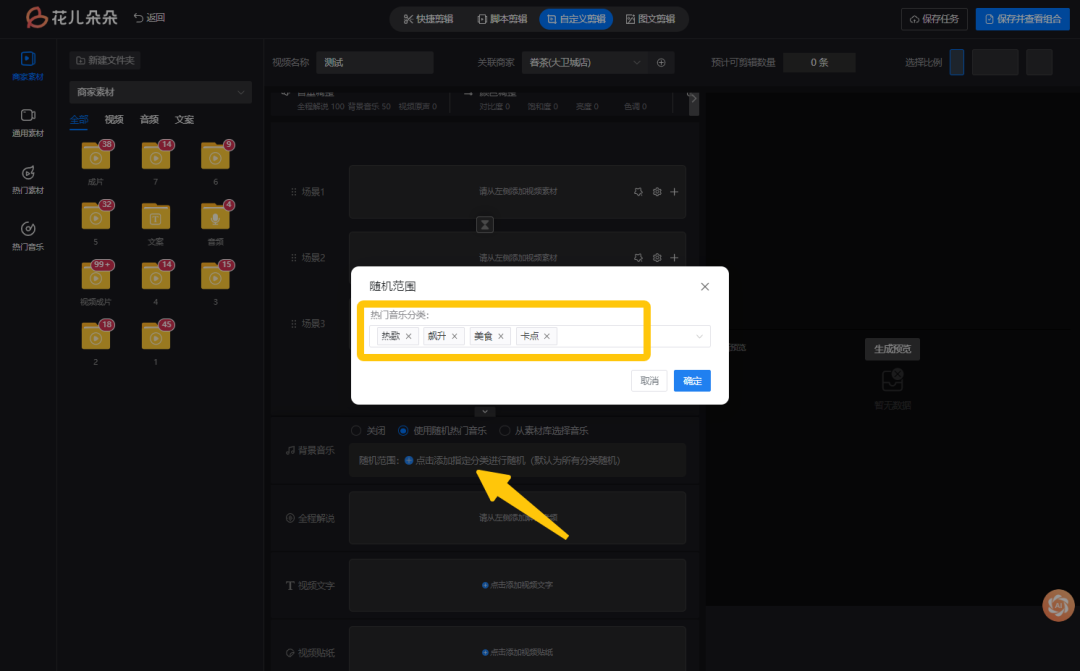1080x671 pixels.
Task: Open folder named 5
Action: point(96,216)
